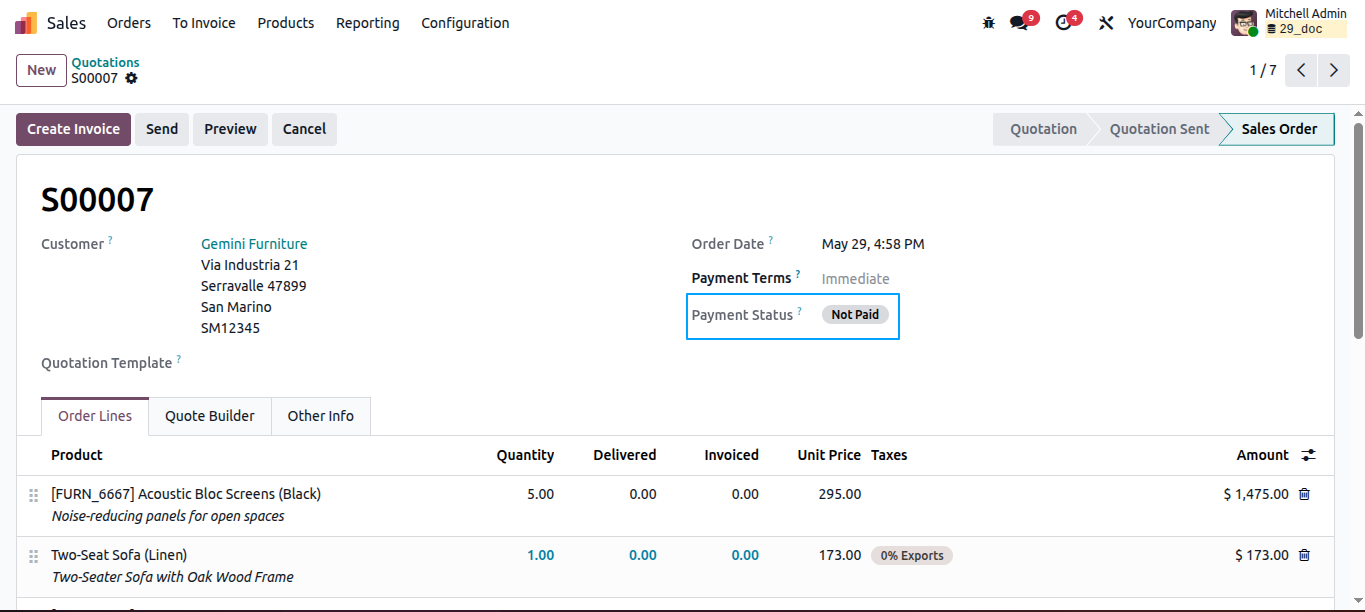Show Order Date help question mark

[x=771, y=240]
